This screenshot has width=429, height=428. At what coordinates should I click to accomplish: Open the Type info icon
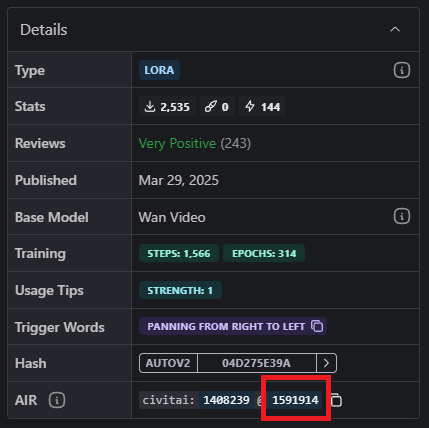[402, 70]
